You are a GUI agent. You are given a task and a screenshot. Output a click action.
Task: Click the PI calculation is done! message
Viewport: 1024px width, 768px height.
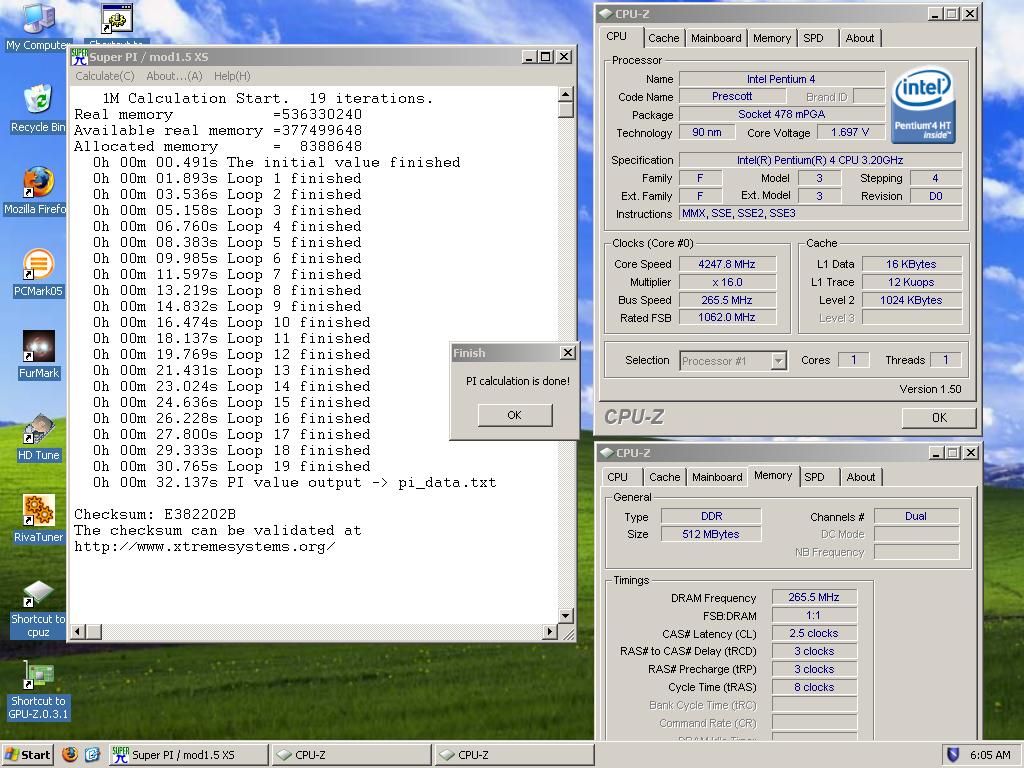tap(517, 381)
